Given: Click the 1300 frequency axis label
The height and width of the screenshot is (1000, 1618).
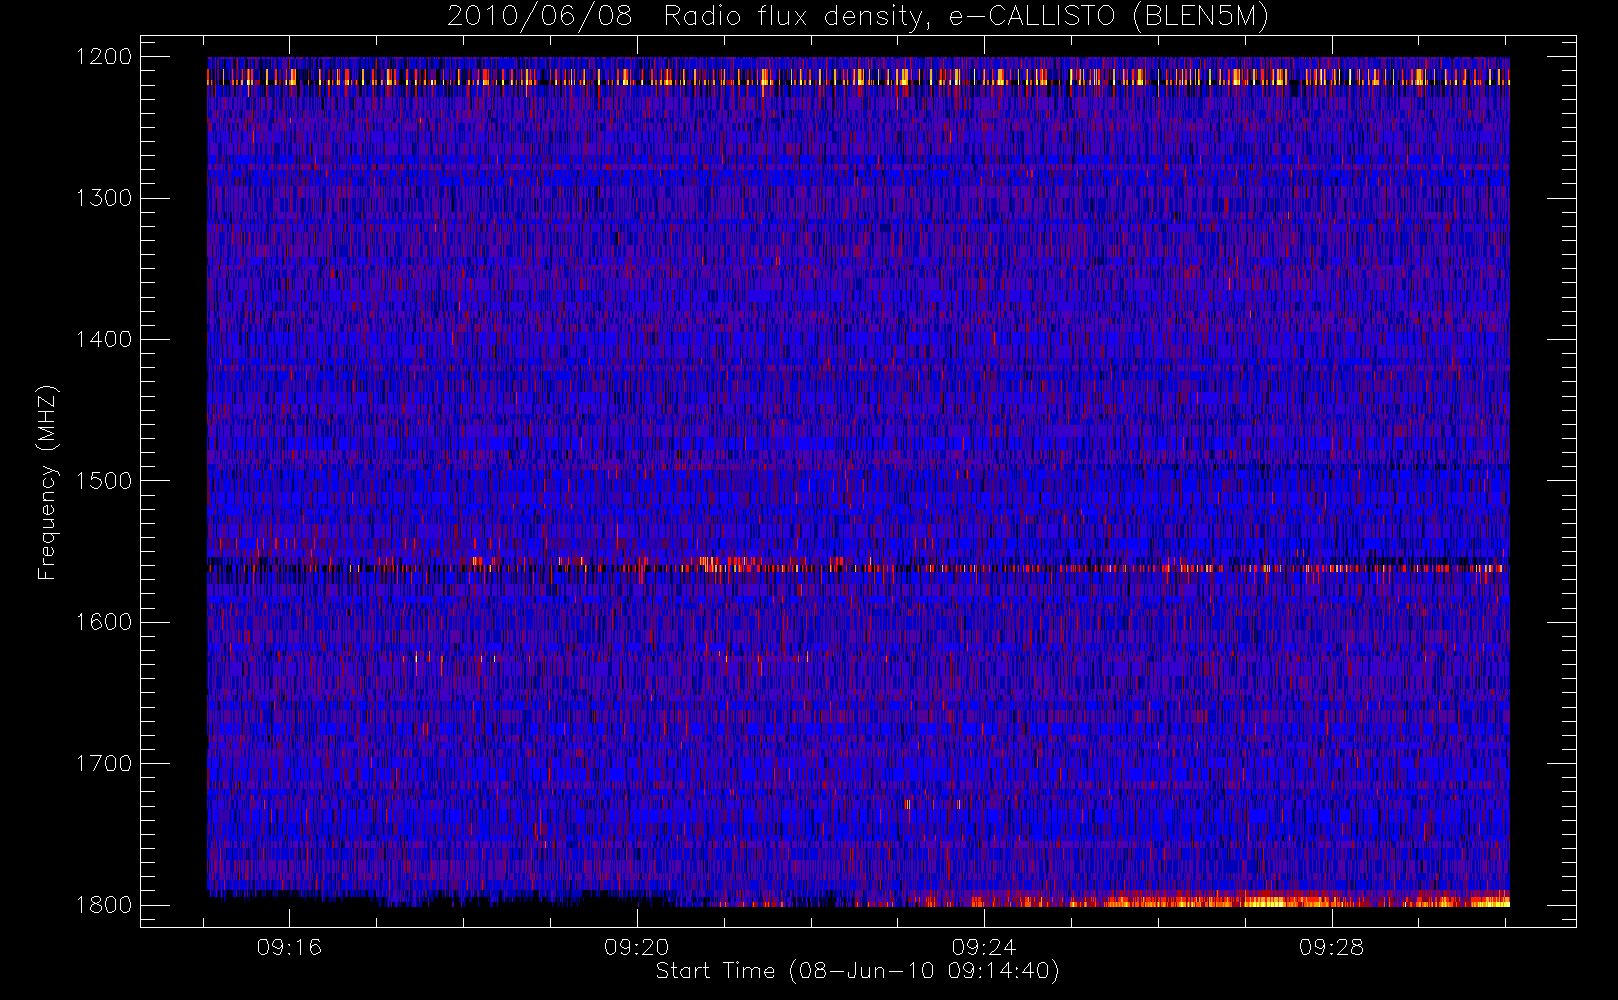Looking at the screenshot, I should point(104,198).
